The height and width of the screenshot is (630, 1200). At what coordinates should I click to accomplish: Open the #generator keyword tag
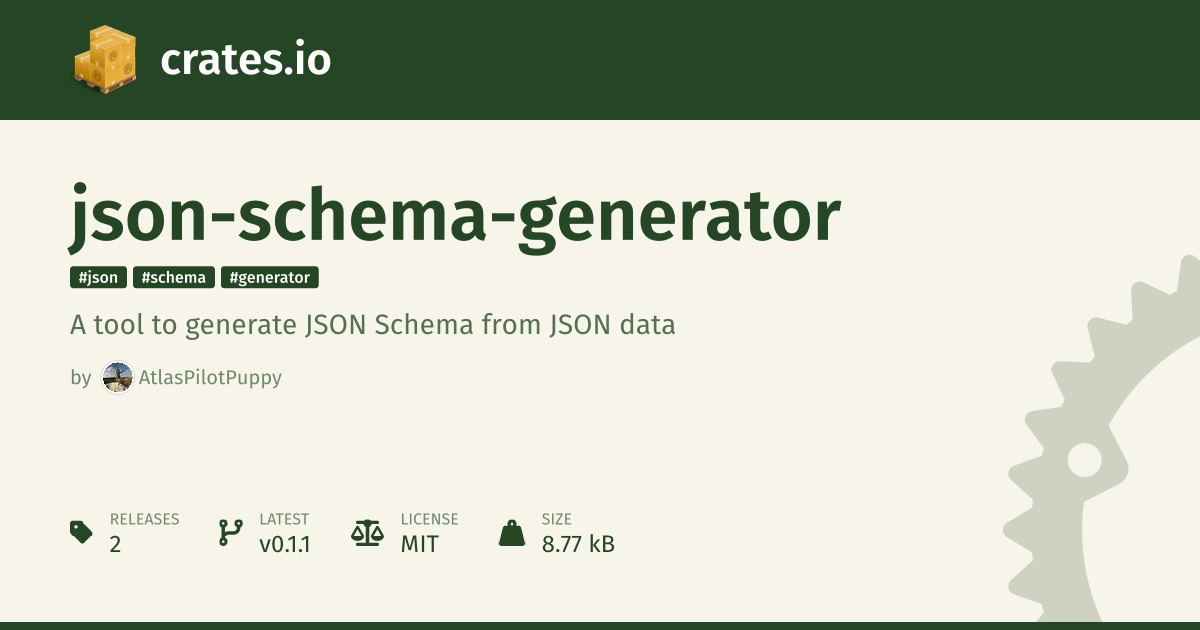[x=270, y=278]
